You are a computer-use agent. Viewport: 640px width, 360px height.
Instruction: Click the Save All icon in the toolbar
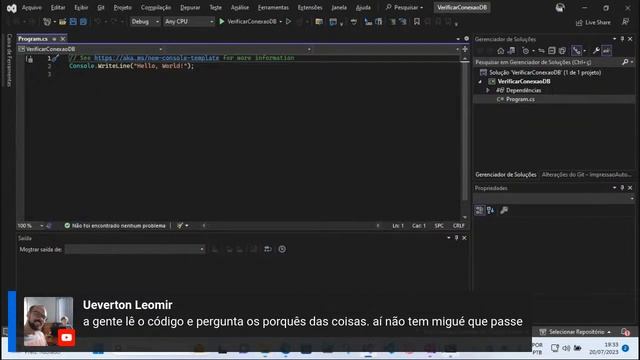(x=83, y=22)
